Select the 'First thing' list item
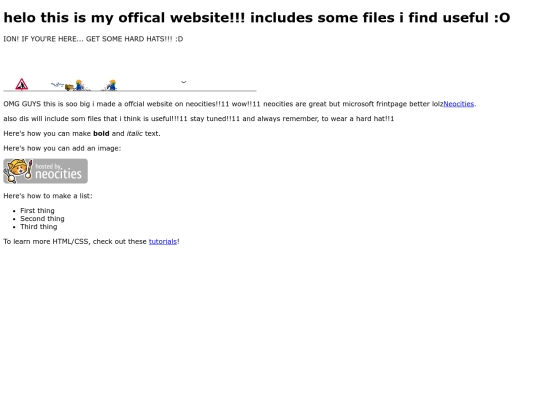Image resolution: width=540 pixels, height=405 pixels. pyautogui.click(x=37, y=211)
